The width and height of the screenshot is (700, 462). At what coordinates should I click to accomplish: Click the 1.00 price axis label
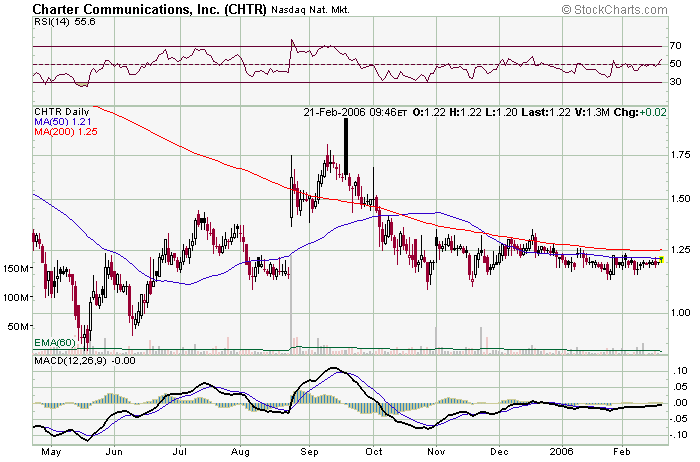click(681, 313)
